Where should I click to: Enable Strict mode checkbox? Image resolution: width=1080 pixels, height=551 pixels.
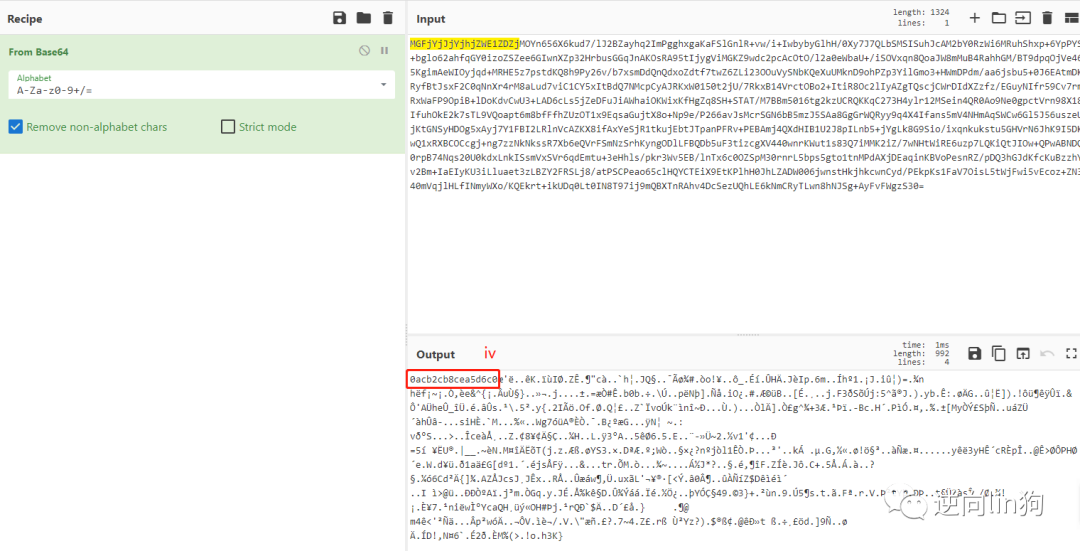coord(228,127)
